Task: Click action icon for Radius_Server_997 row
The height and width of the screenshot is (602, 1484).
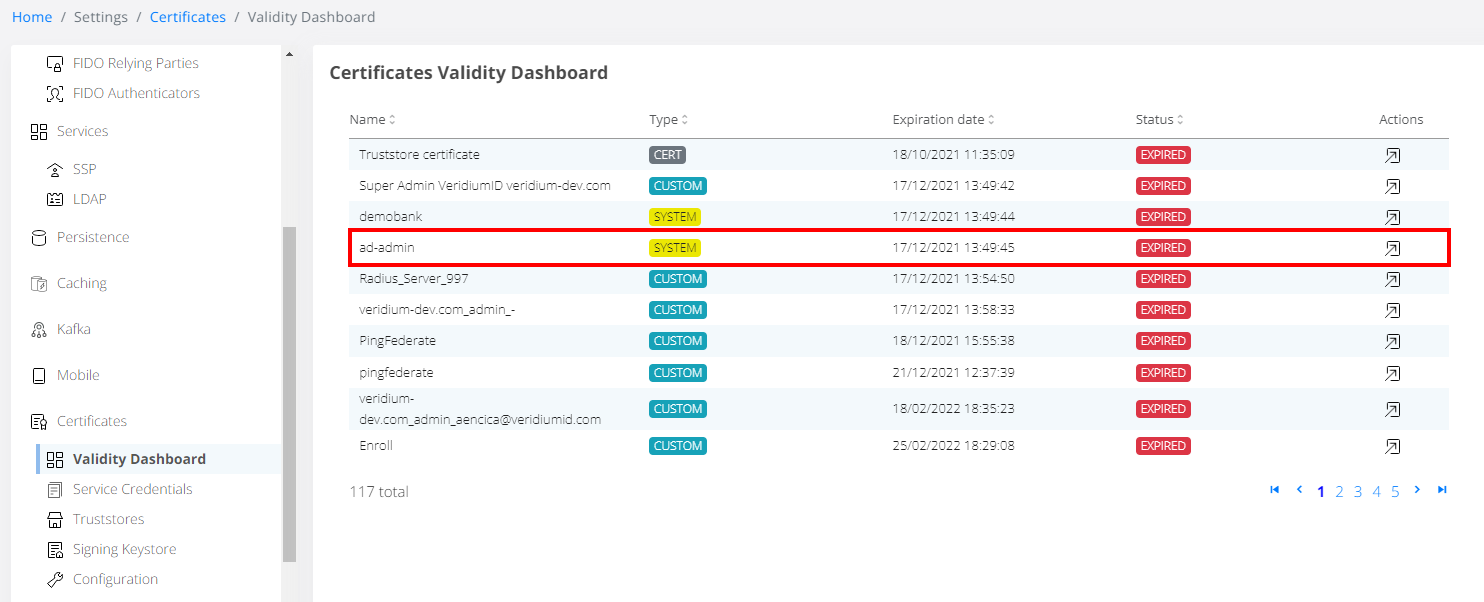Action: [x=1392, y=280]
